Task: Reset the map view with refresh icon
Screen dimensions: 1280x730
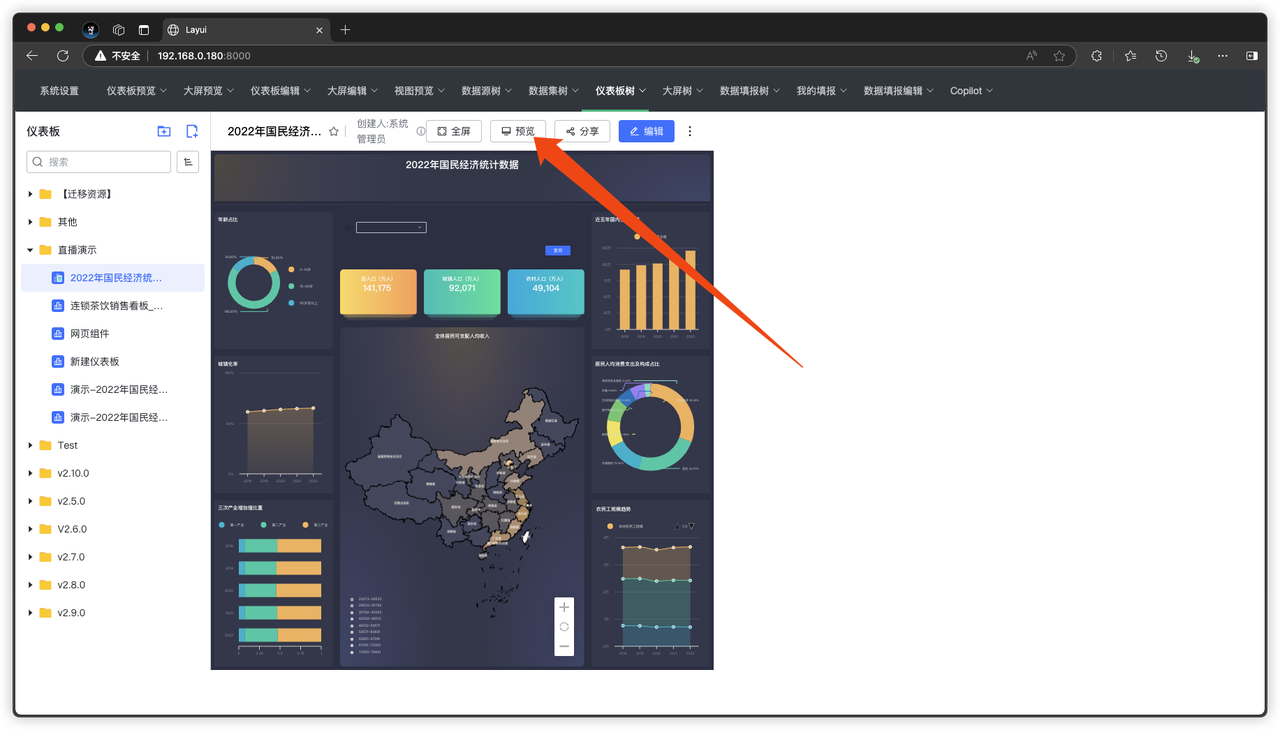Action: point(564,627)
